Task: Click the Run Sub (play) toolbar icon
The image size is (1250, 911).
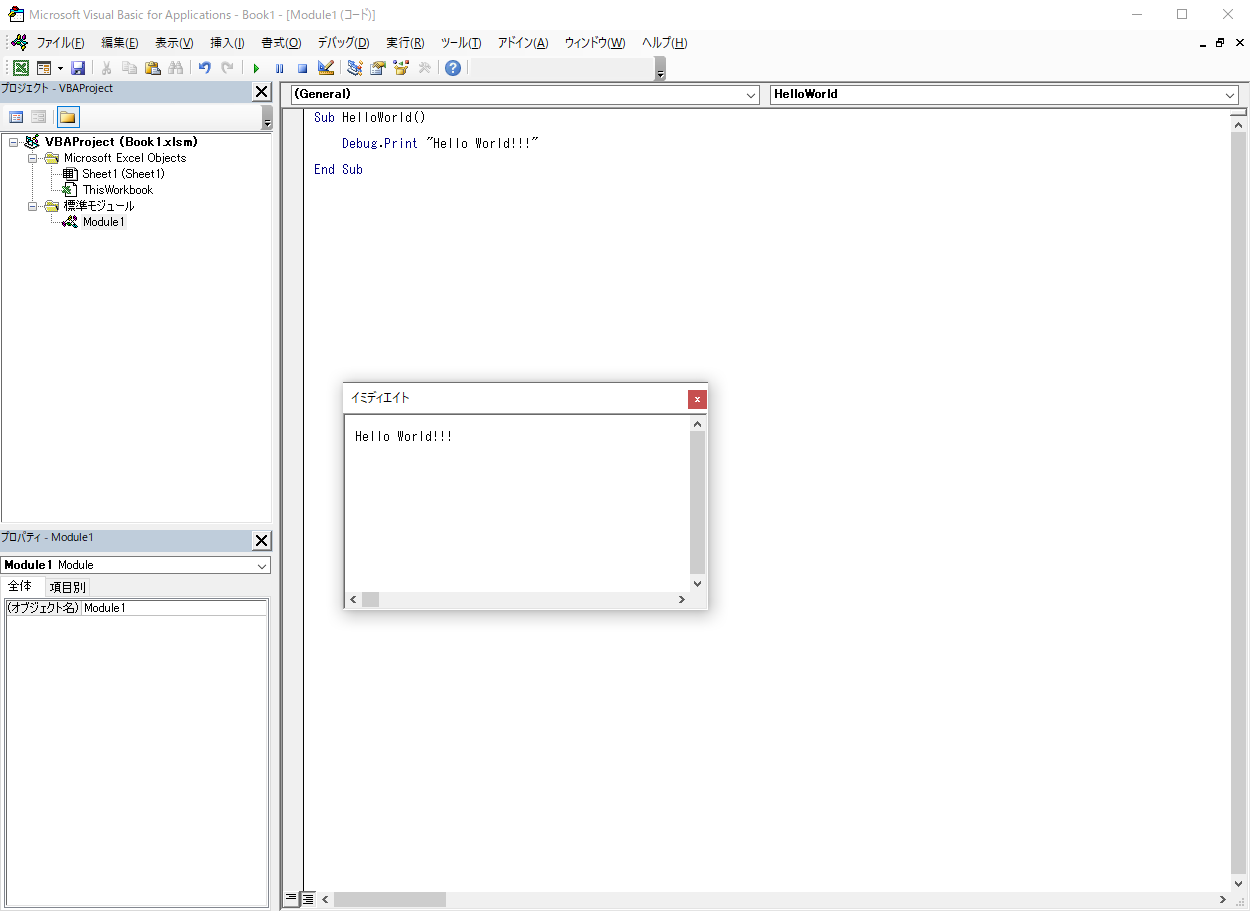Action: (256, 68)
